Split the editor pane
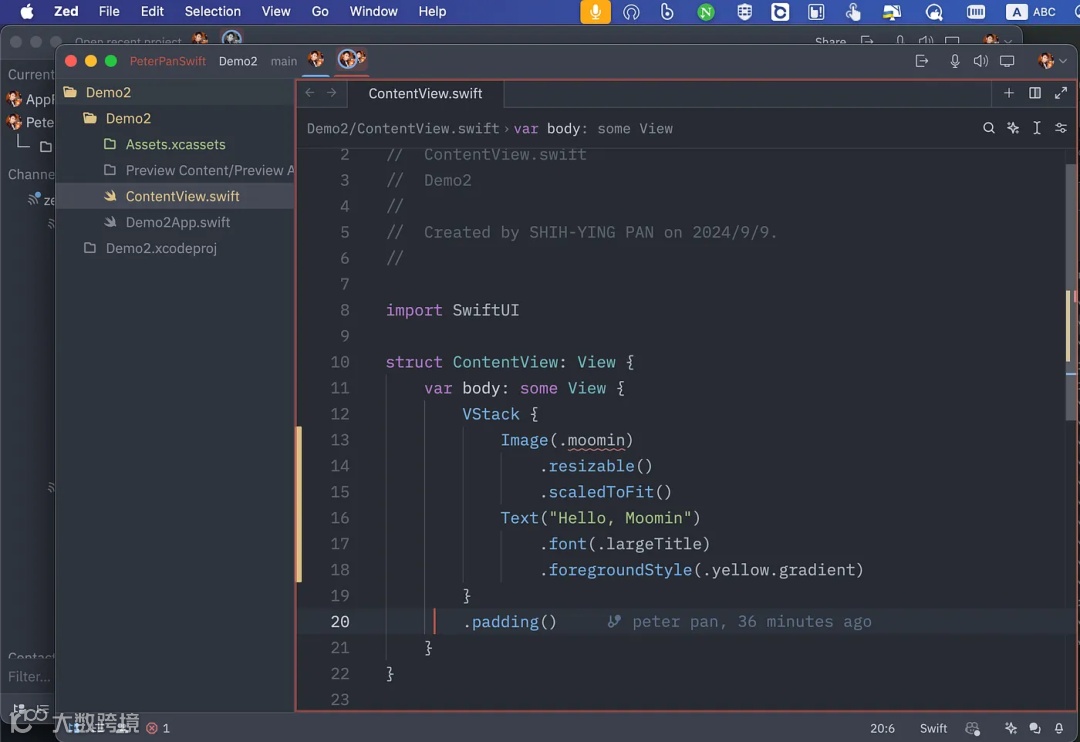 [1035, 93]
